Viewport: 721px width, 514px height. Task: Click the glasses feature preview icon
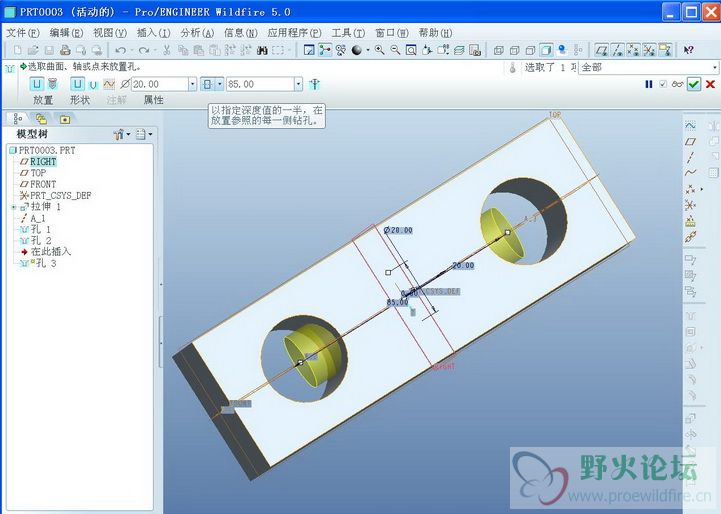tap(677, 84)
